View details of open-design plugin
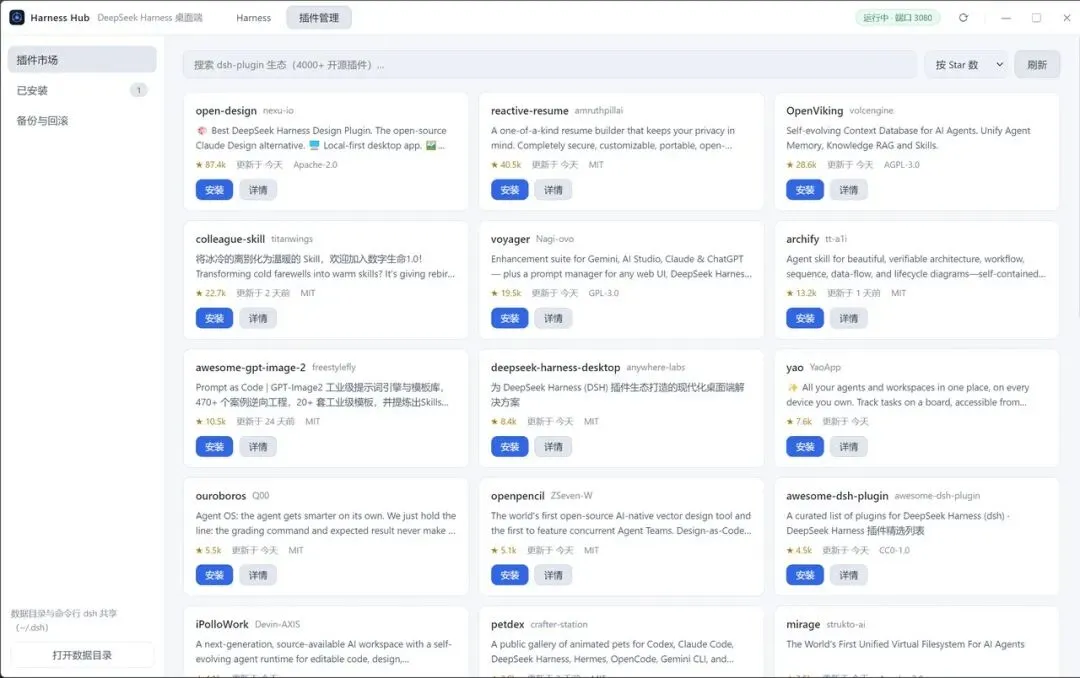The height and width of the screenshot is (678, 1080). [x=258, y=190]
